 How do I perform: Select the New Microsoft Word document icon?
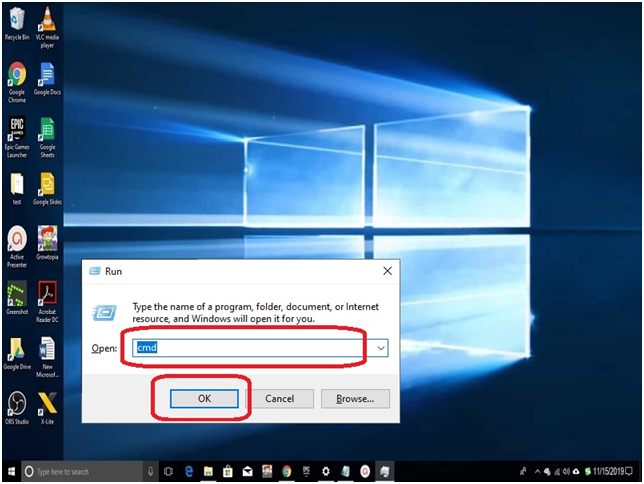[47, 357]
